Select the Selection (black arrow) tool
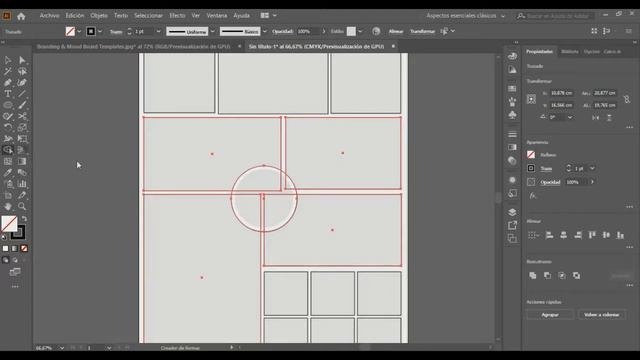 coord(8,60)
